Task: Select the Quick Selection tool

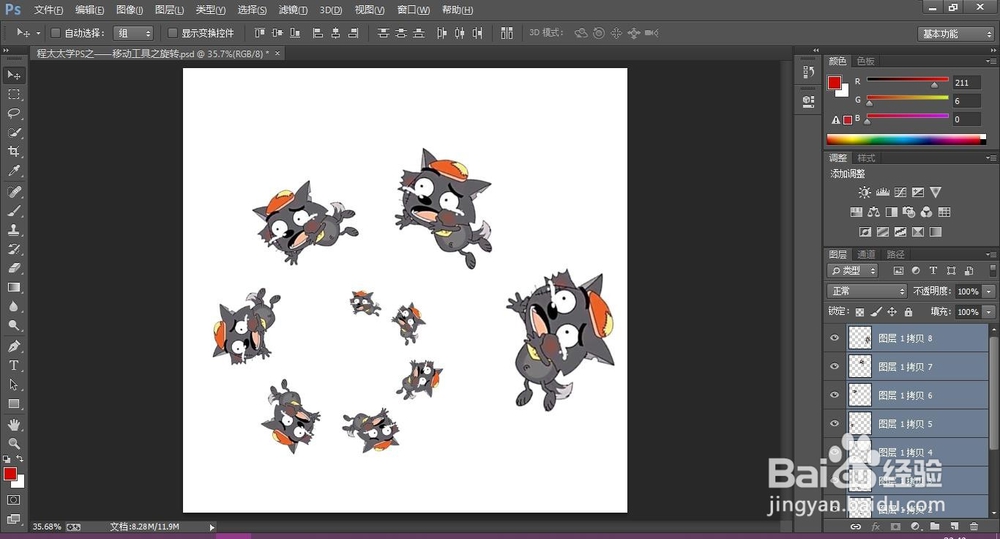Action: pyautogui.click(x=13, y=133)
